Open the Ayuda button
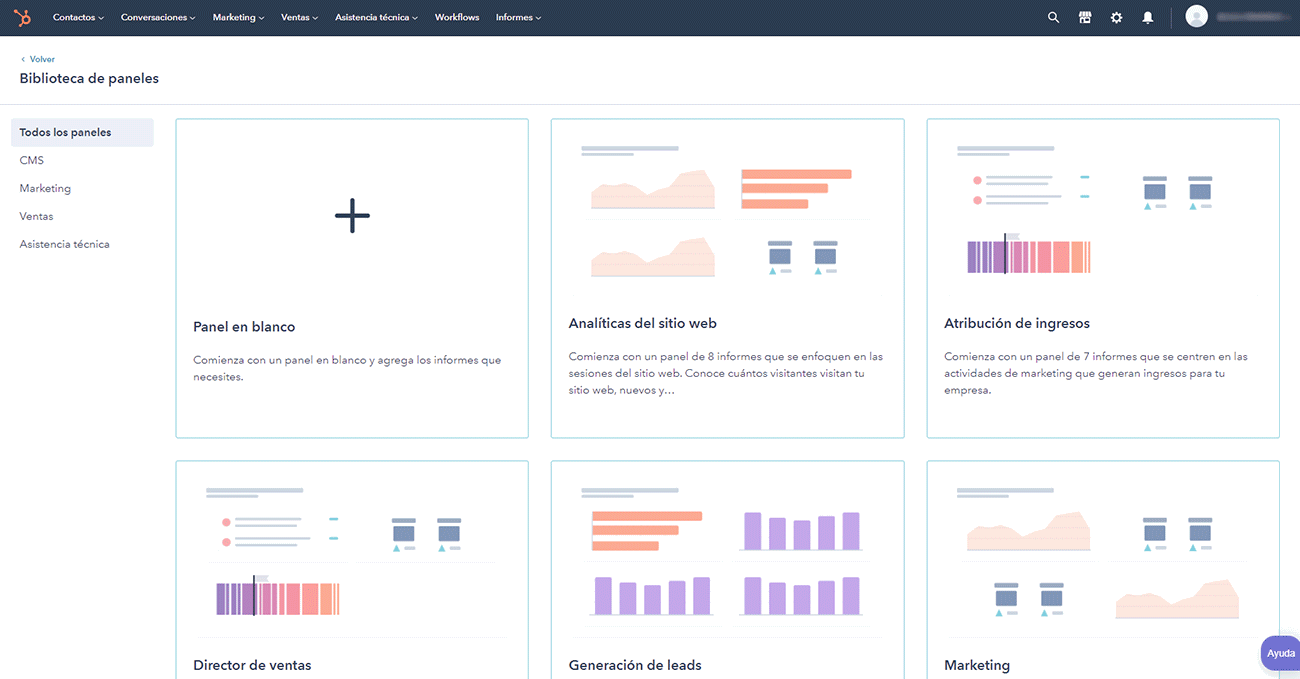1300x679 pixels. (1281, 652)
